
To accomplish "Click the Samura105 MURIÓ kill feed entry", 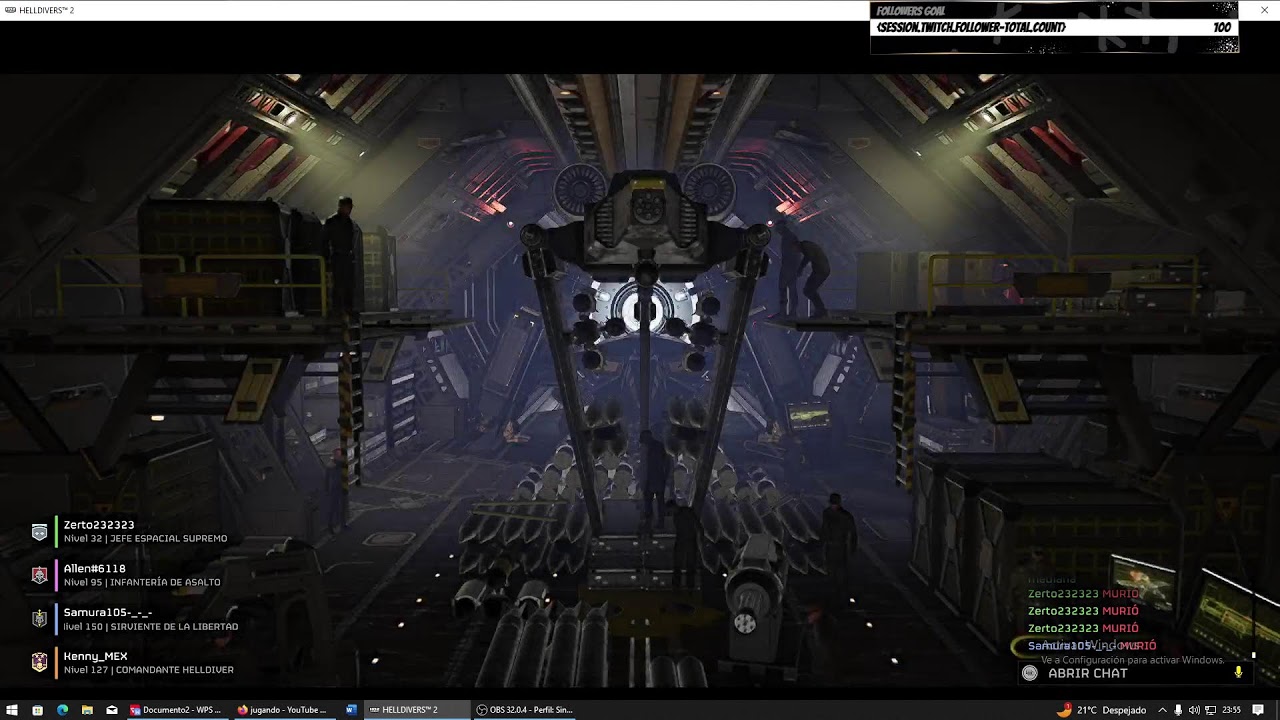I will pyautogui.click(x=1091, y=646).
